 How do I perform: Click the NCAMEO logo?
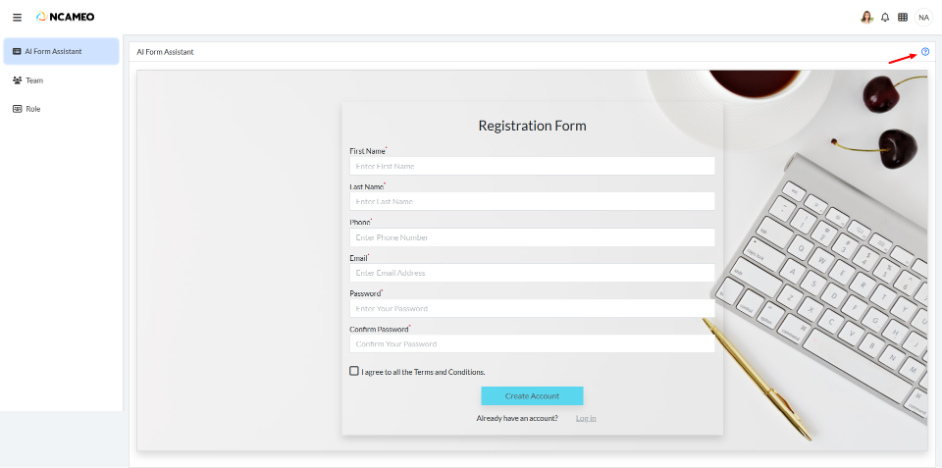(68, 17)
